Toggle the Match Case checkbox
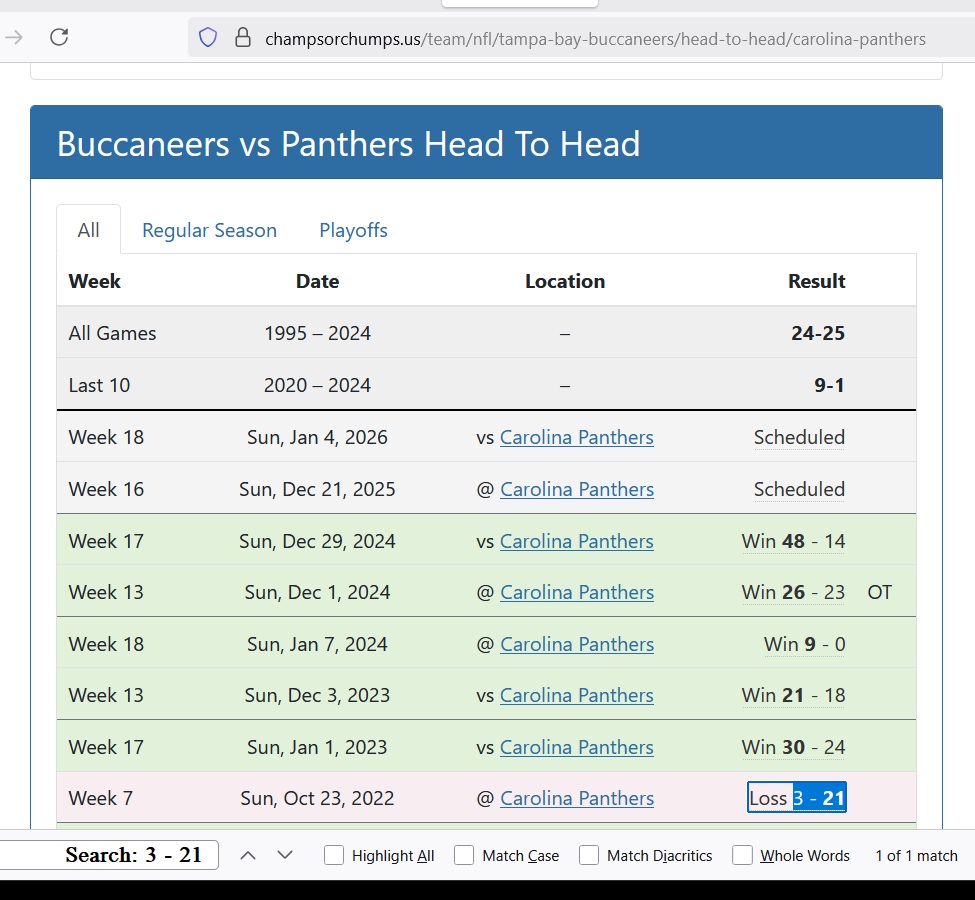 pyautogui.click(x=464, y=855)
